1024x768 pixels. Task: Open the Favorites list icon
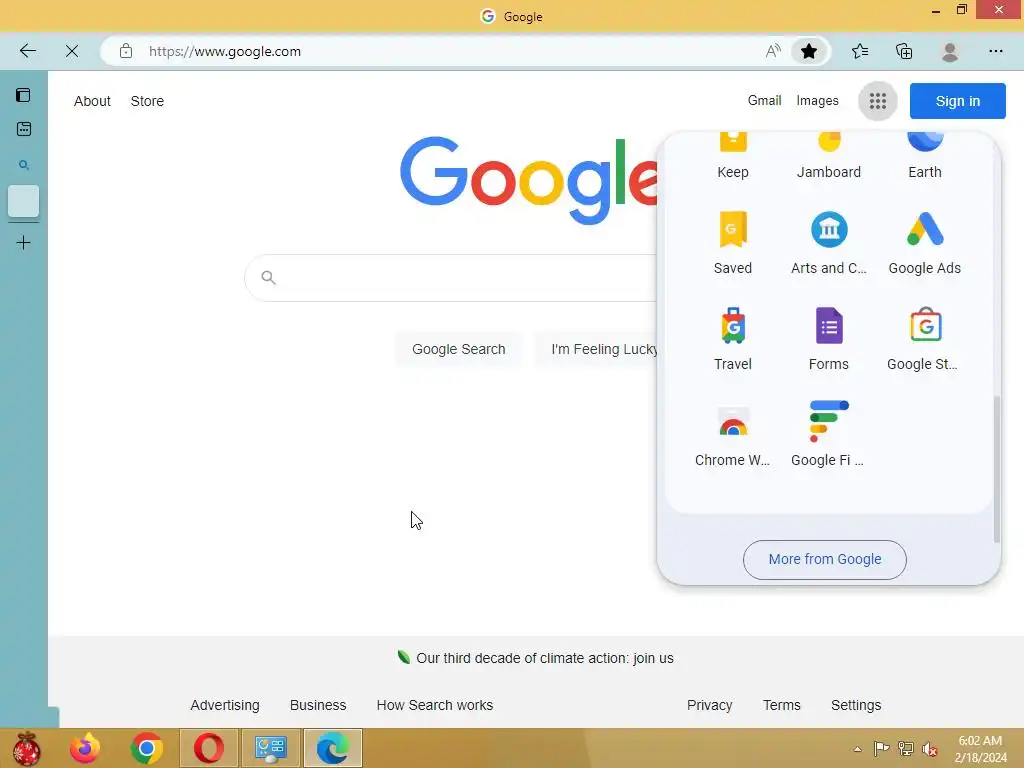[x=860, y=51]
